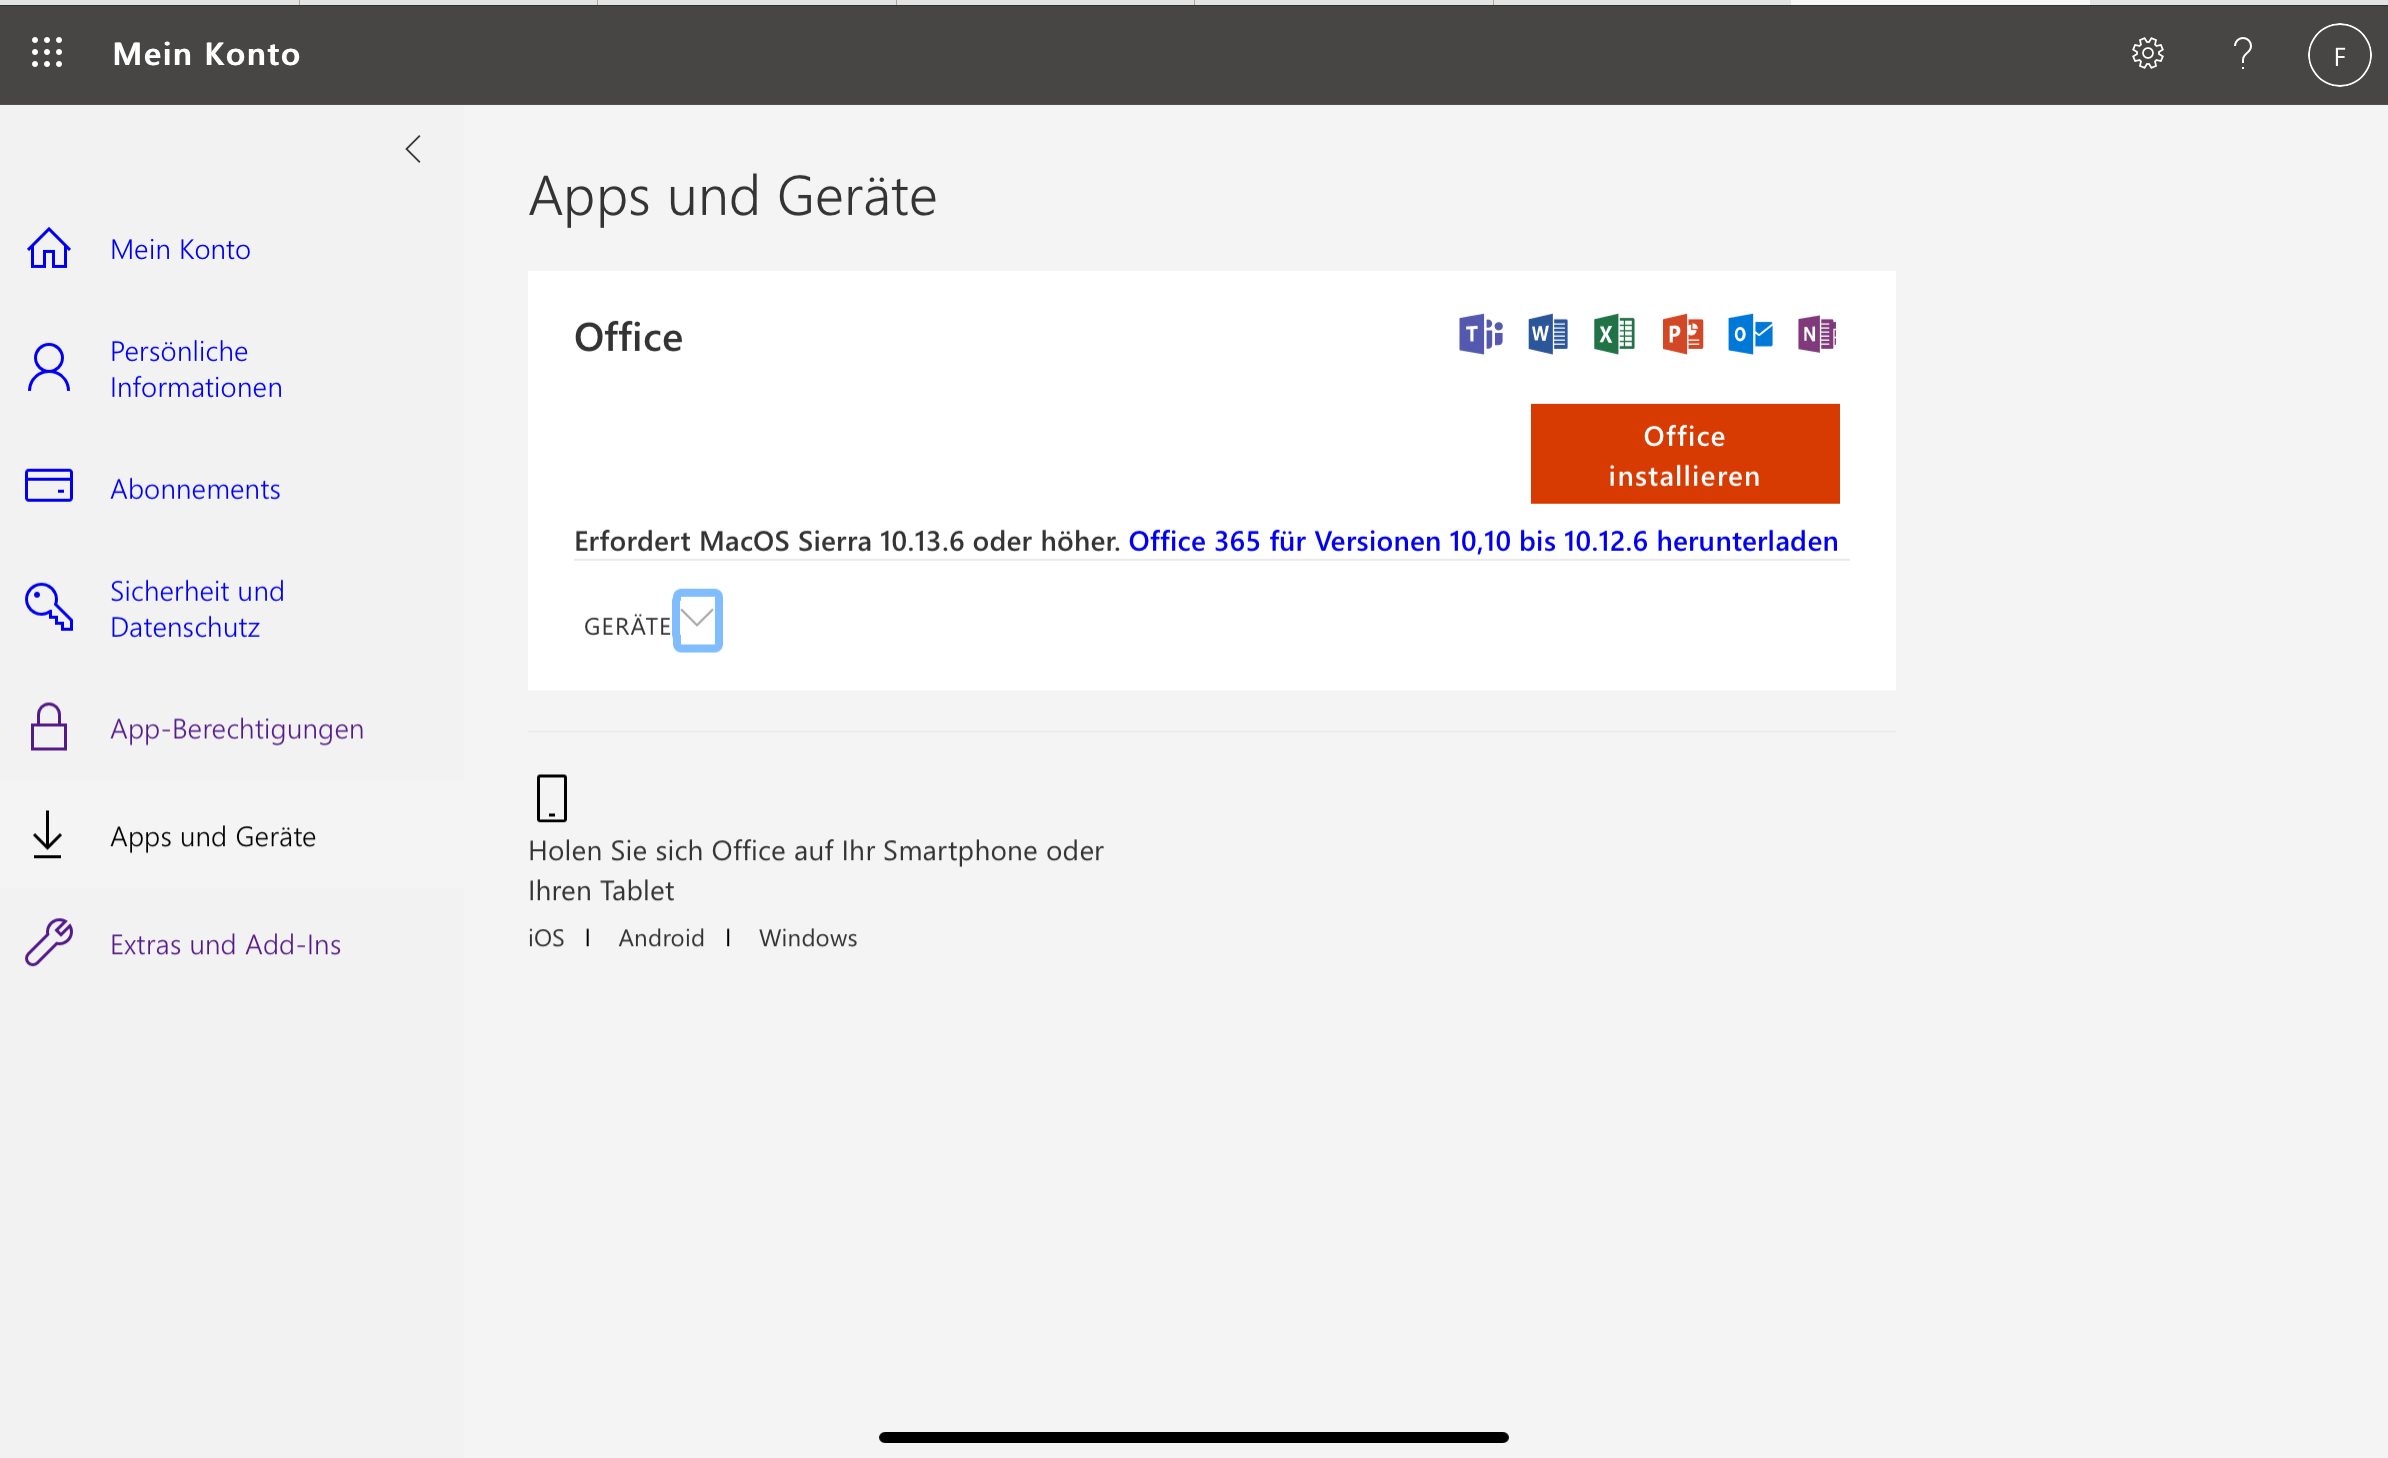Image resolution: width=2388 pixels, height=1458 pixels.
Task: Click the wrench icon for Extras und Add-Ins
Action: [x=48, y=942]
